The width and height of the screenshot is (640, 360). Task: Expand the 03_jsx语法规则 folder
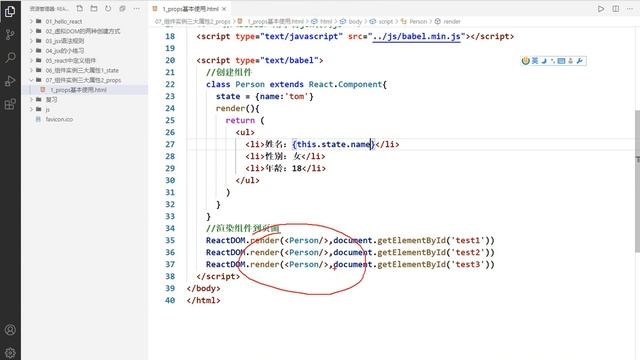click(65, 41)
